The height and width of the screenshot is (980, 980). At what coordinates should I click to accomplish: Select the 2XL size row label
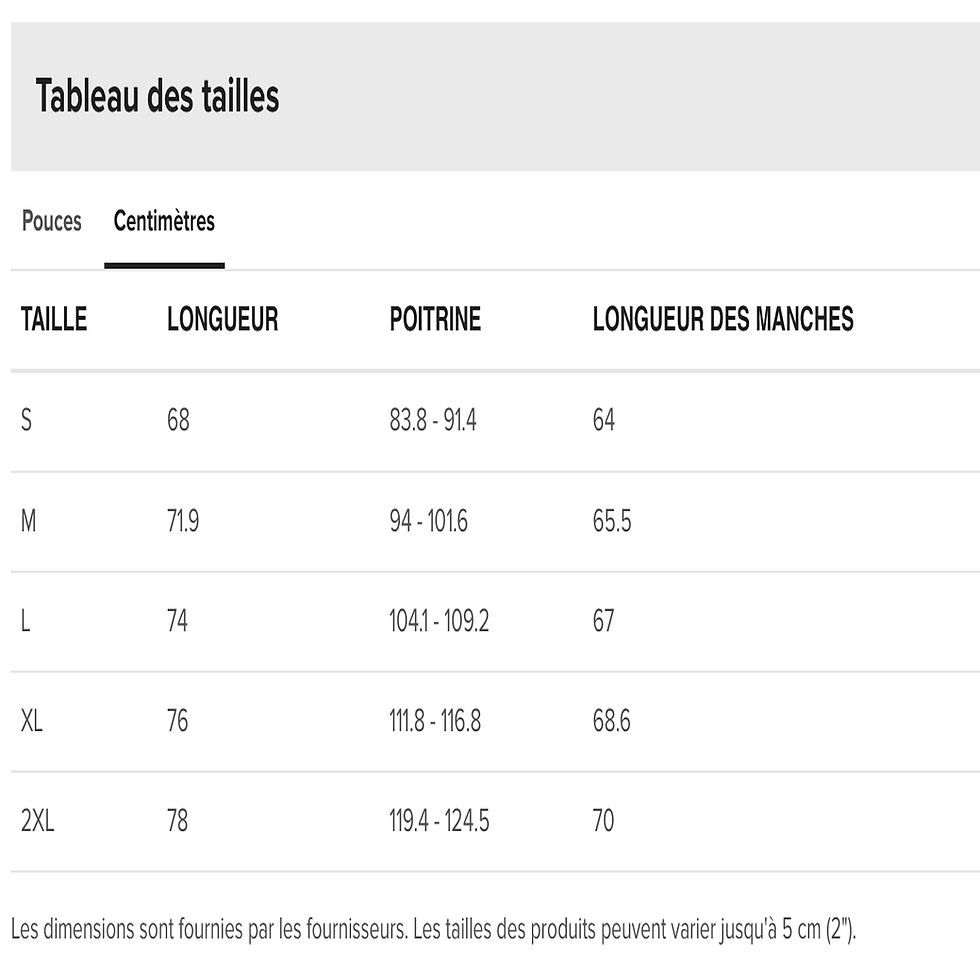click(x=38, y=821)
